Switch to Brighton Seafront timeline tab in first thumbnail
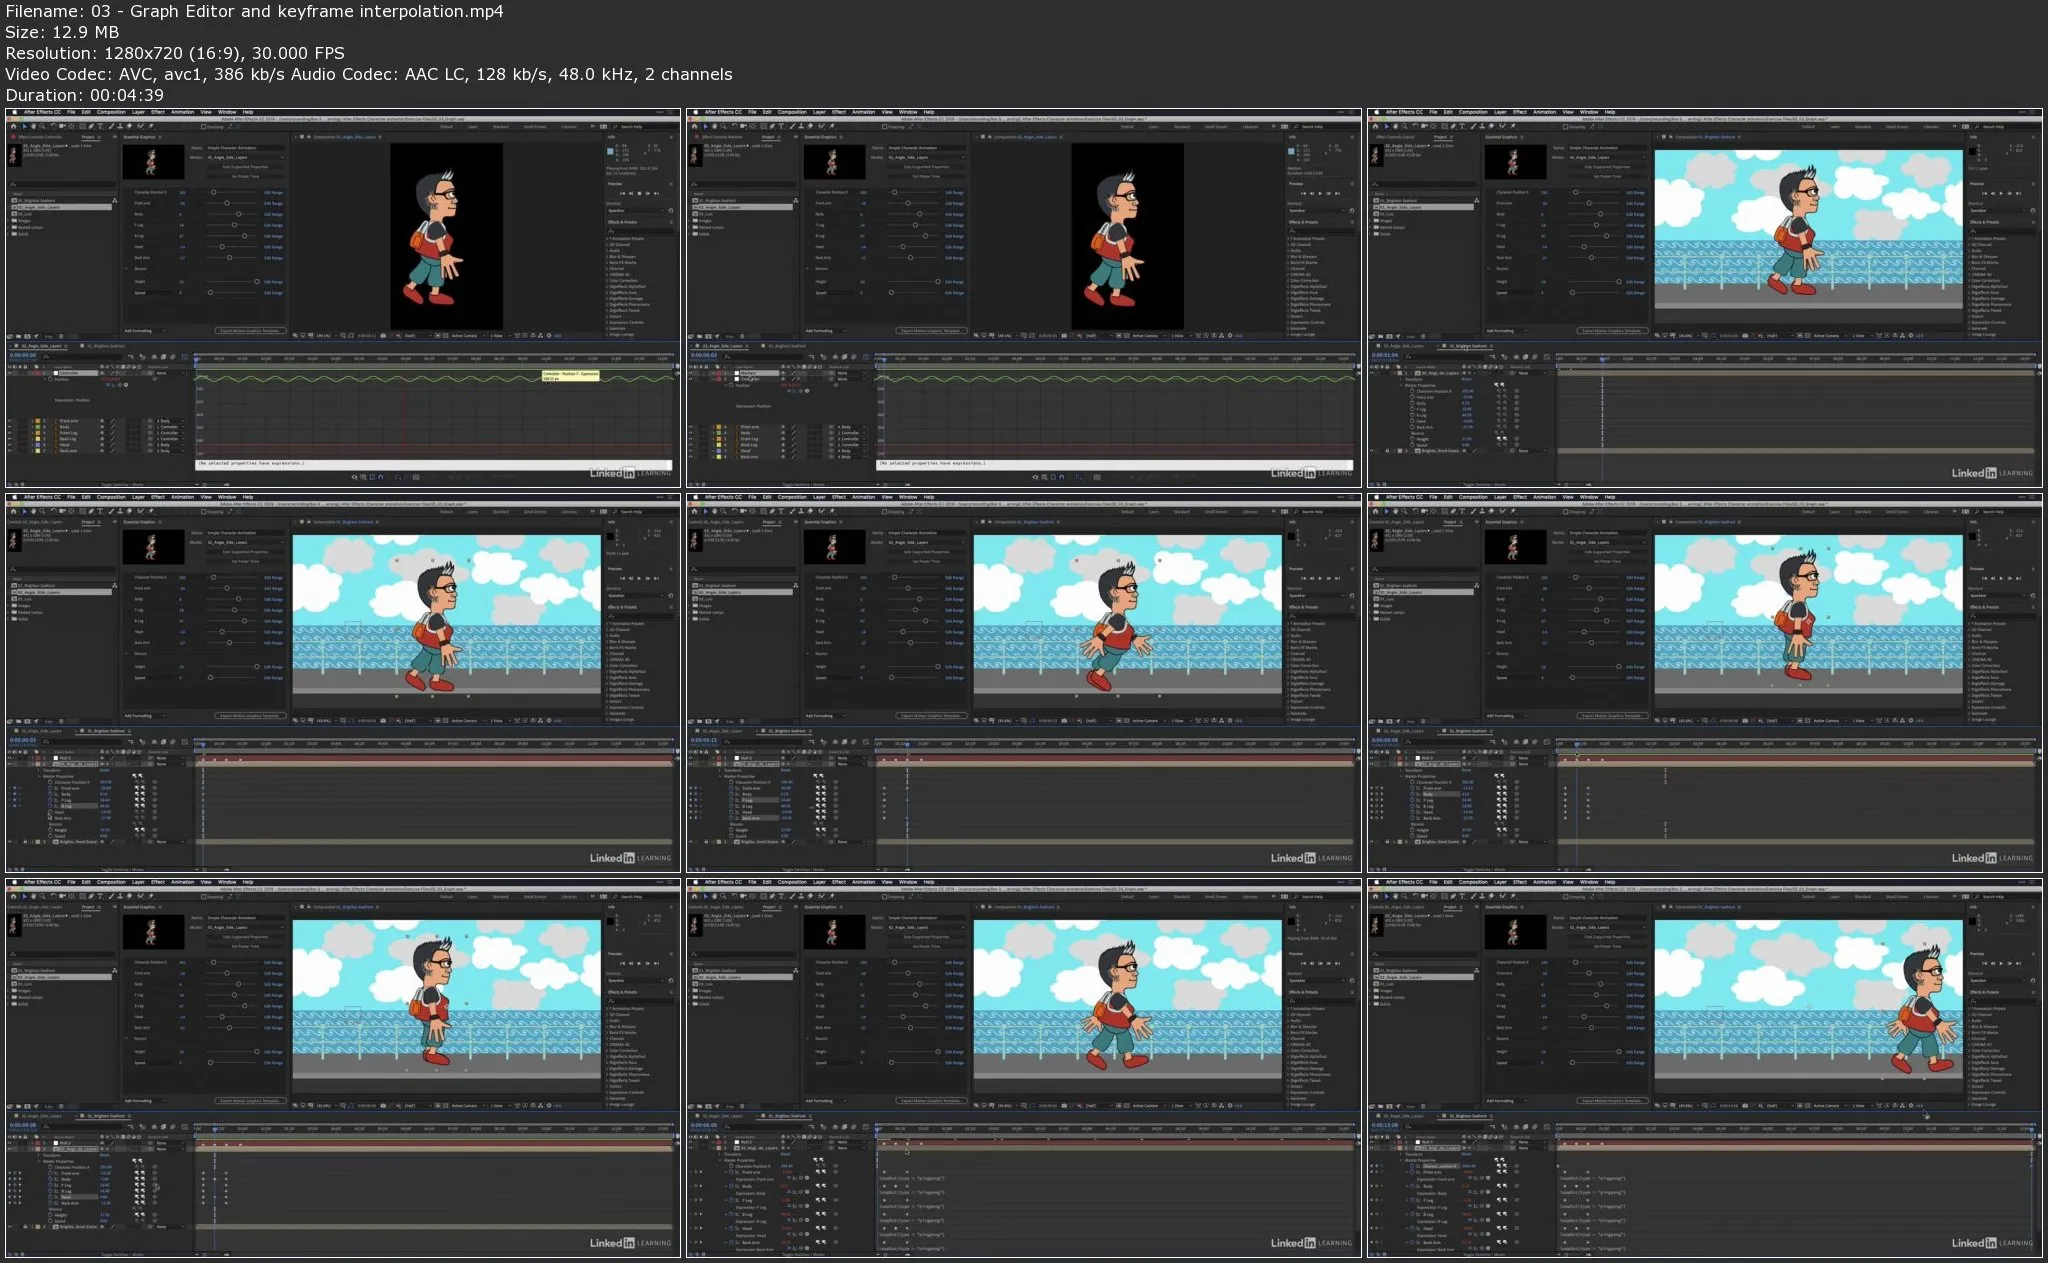 point(106,346)
